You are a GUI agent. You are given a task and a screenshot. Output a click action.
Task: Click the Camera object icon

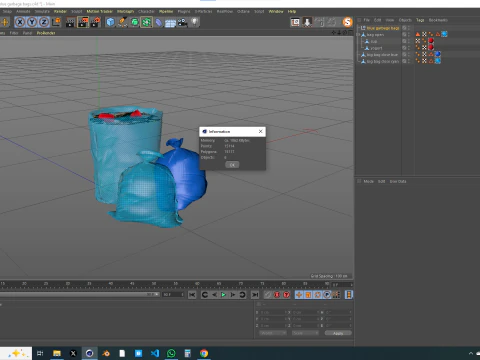click(182, 22)
